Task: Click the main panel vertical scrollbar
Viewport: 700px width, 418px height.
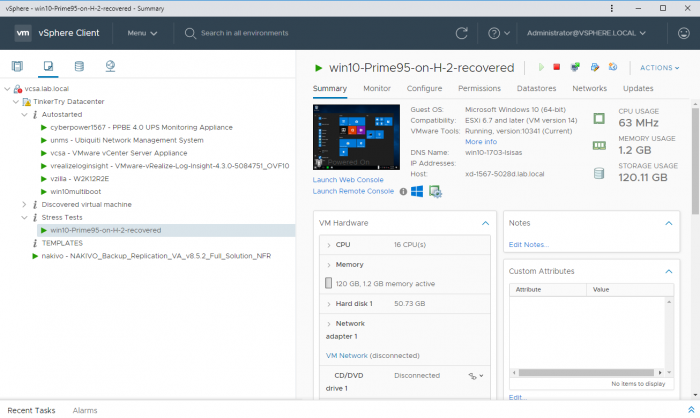Action: click(695, 160)
